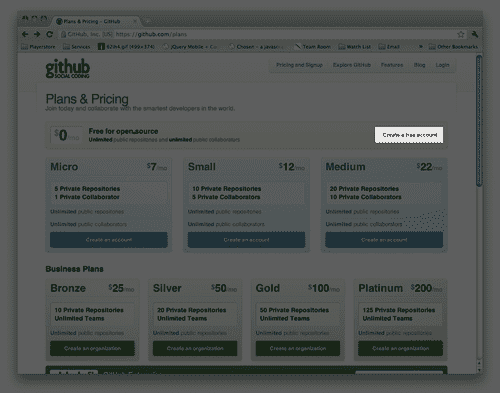The width and height of the screenshot is (500, 393).
Task: Create an organization under Silver plan
Action: [195, 348]
